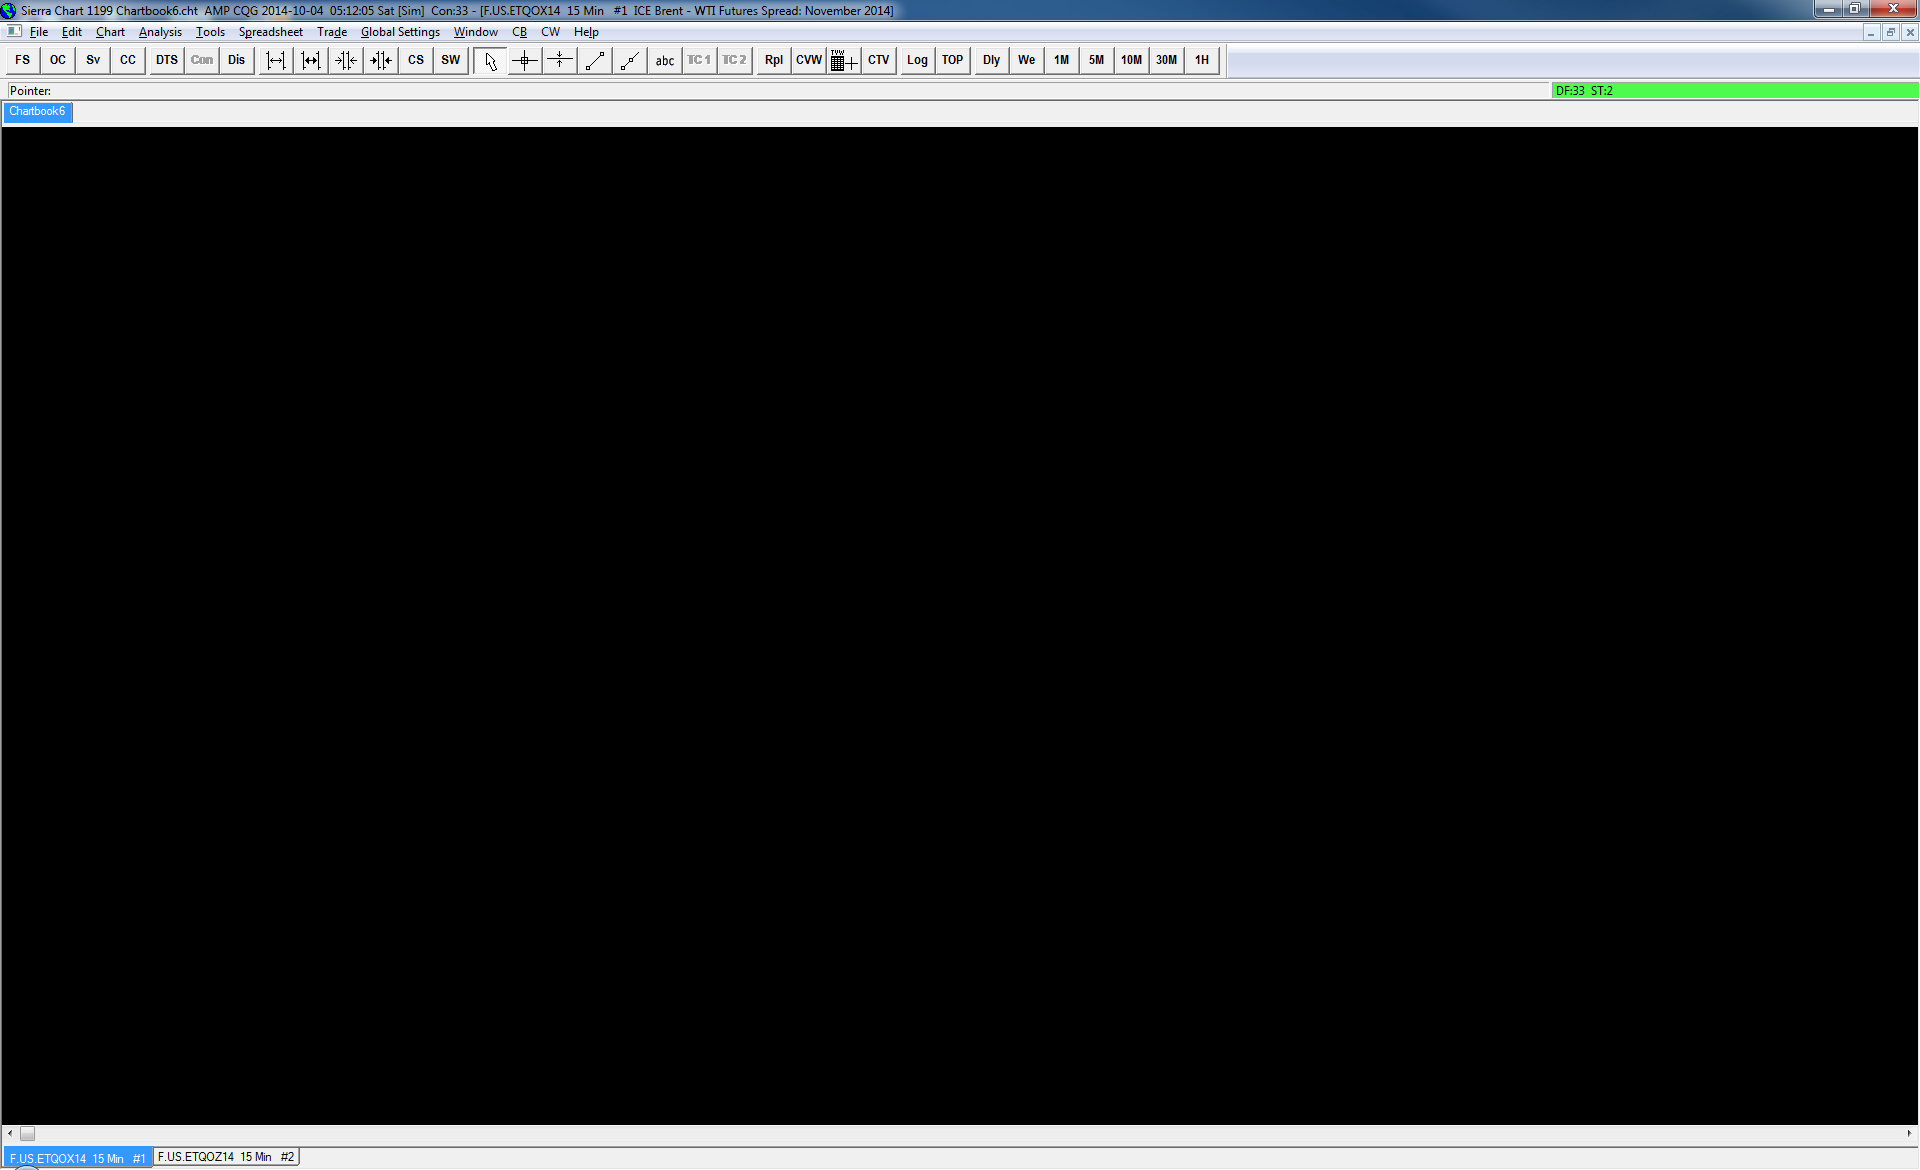1920x1170 pixels.
Task: Click the Dis disconnect button
Action: coord(236,60)
